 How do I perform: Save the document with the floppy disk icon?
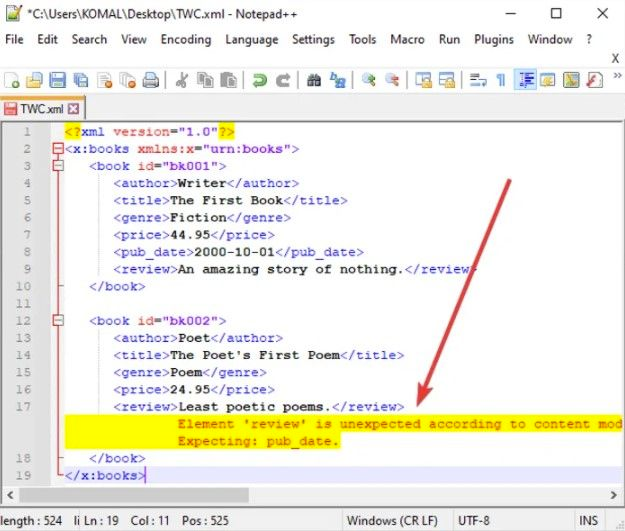tap(58, 80)
